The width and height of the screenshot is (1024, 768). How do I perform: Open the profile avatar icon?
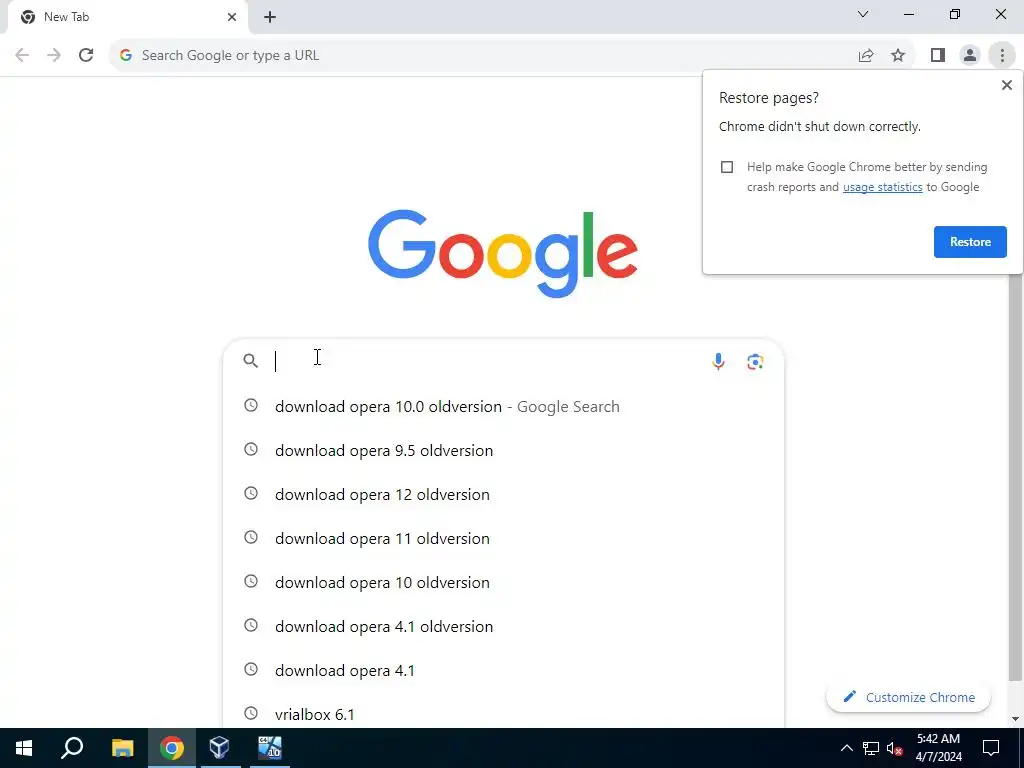coord(970,56)
